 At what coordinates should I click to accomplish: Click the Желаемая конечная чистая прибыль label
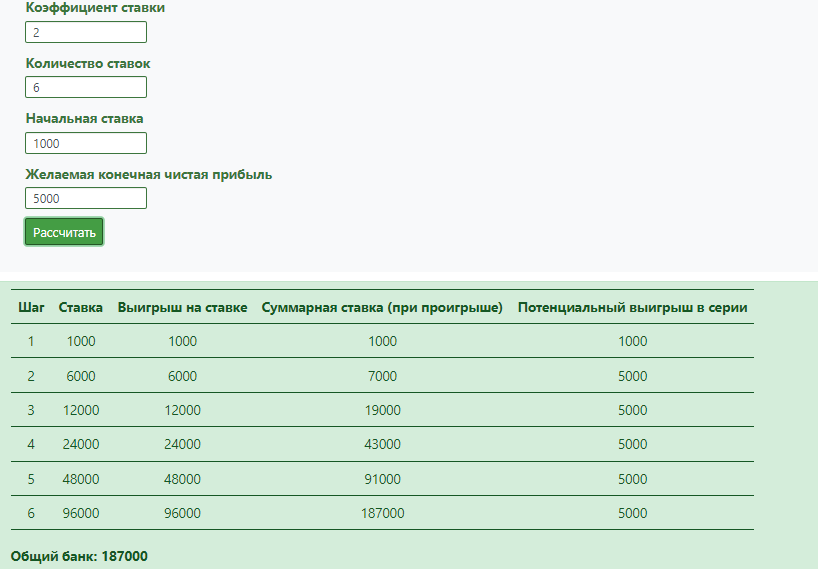coord(149,174)
